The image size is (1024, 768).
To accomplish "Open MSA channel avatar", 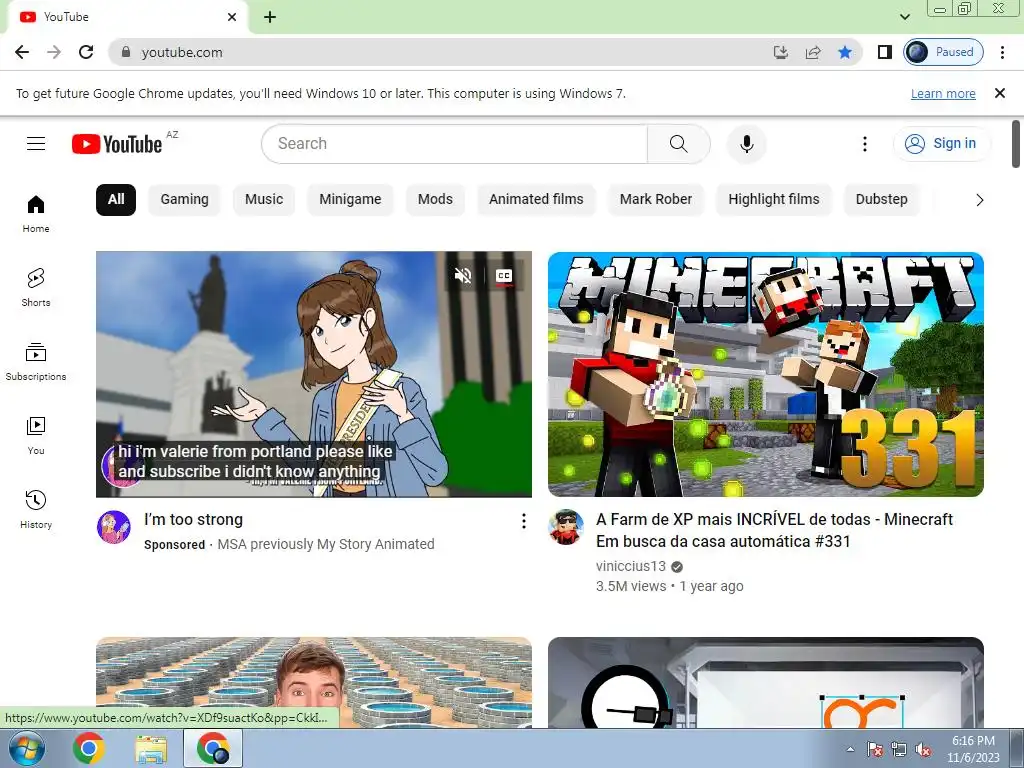I will (114, 527).
